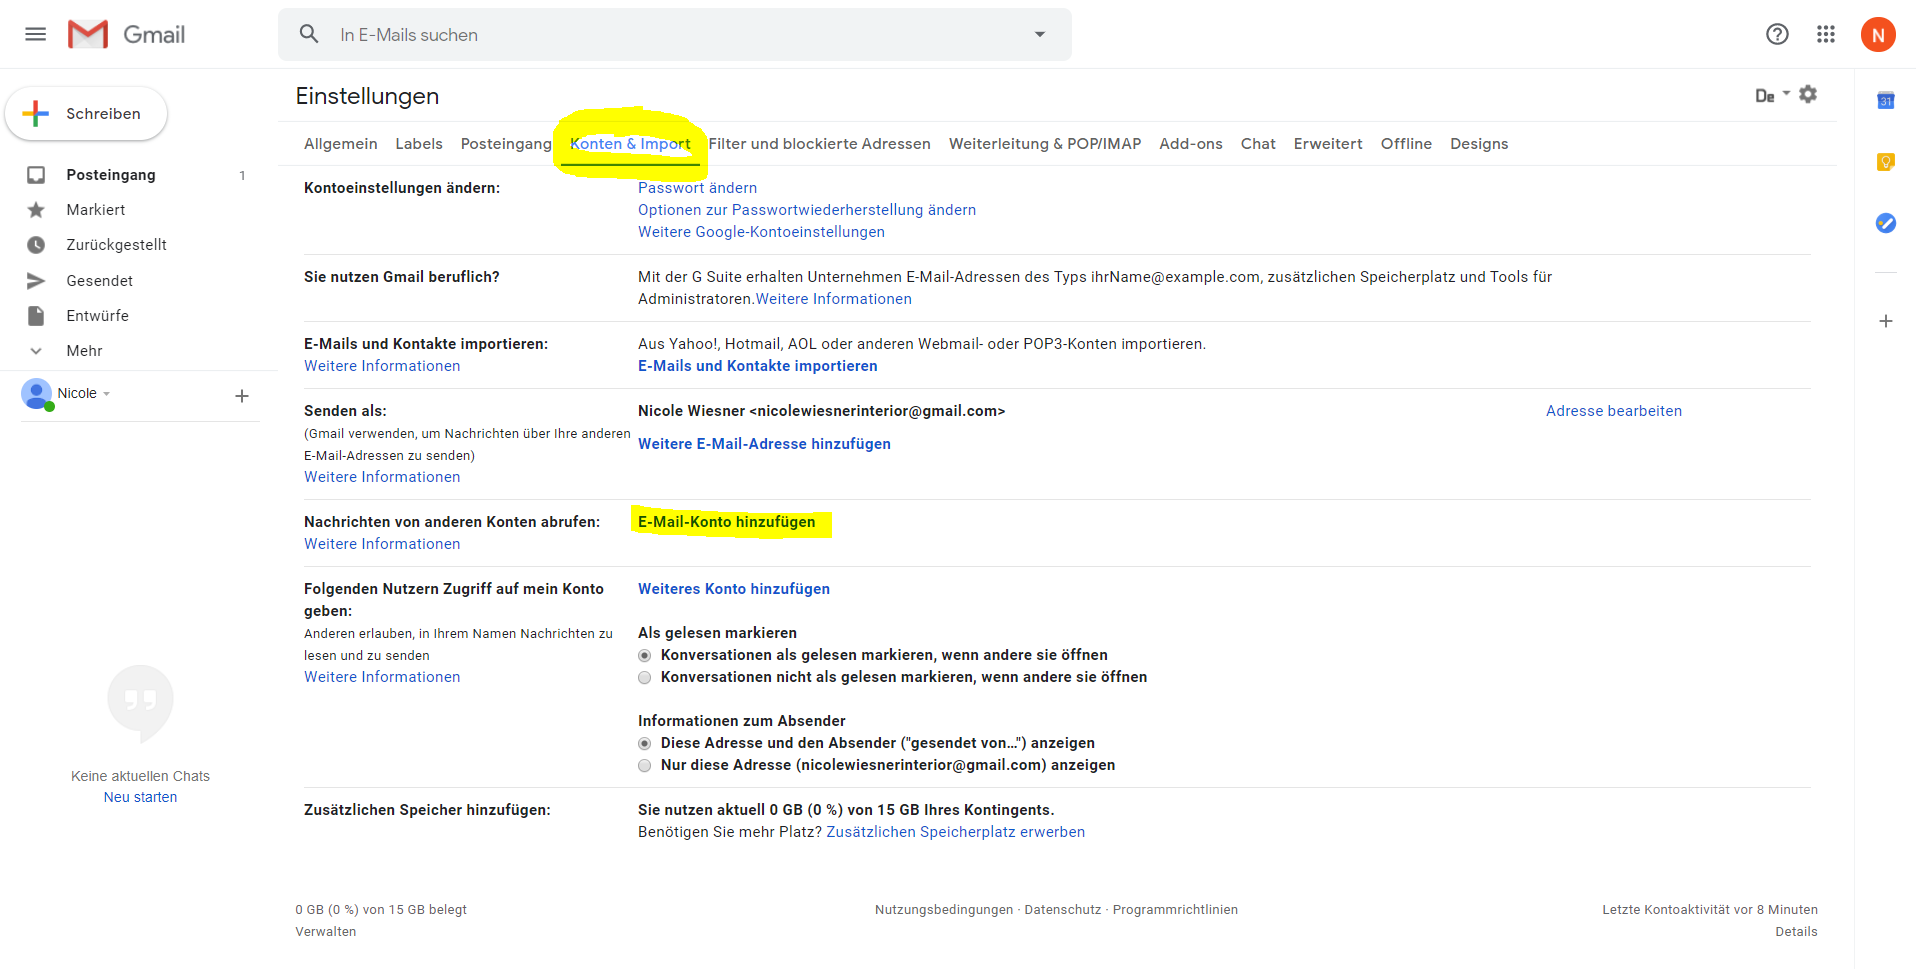Click the help question mark icon
The width and height of the screenshot is (1916, 969).
click(x=1777, y=35)
